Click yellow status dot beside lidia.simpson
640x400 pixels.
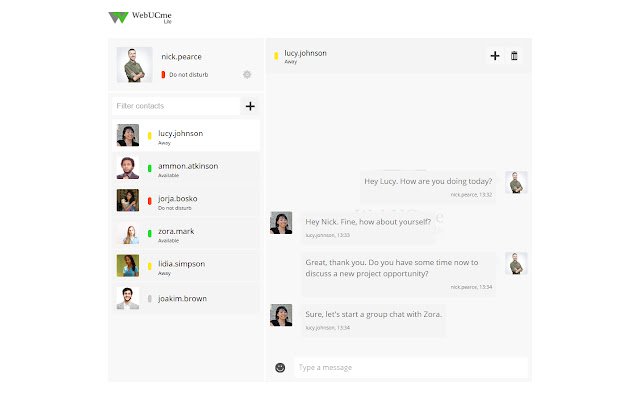pos(150,266)
